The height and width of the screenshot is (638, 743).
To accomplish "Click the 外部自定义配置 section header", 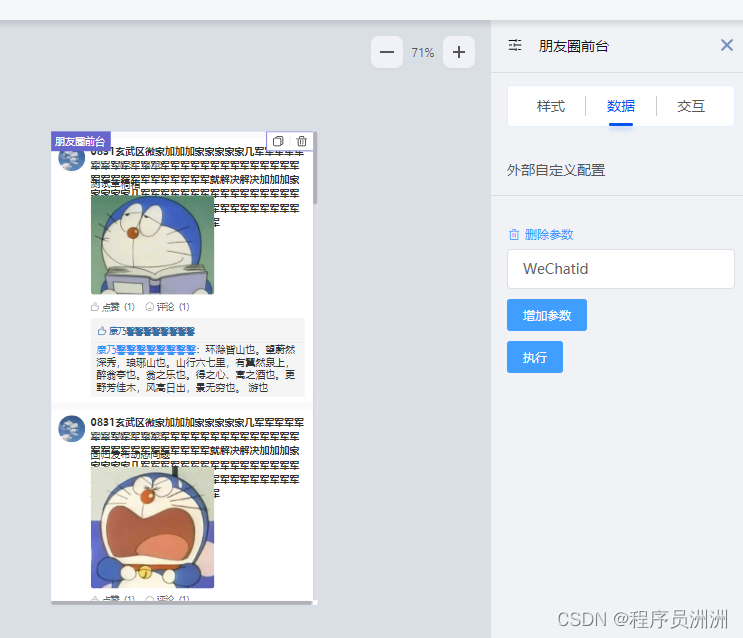I will point(556,170).
